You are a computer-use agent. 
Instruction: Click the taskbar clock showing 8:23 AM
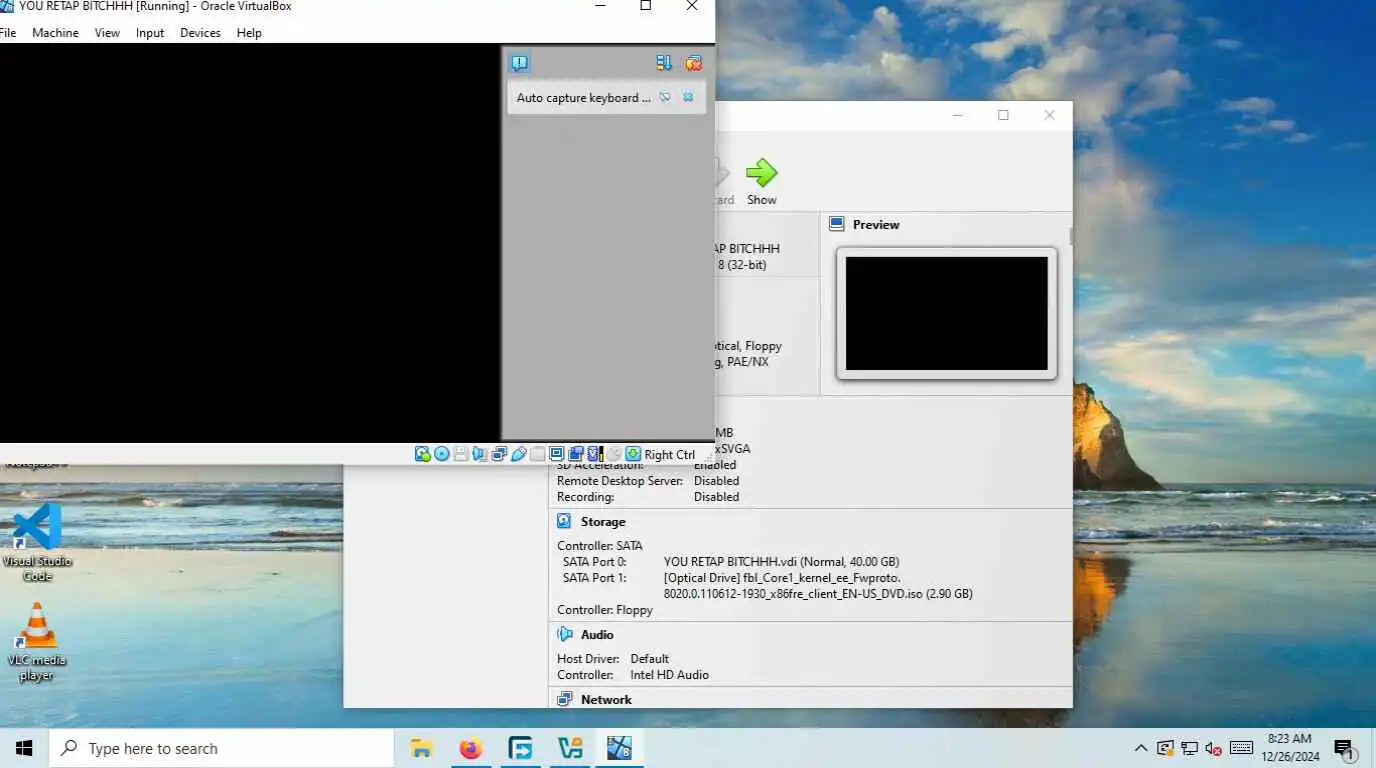pos(1290,748)
